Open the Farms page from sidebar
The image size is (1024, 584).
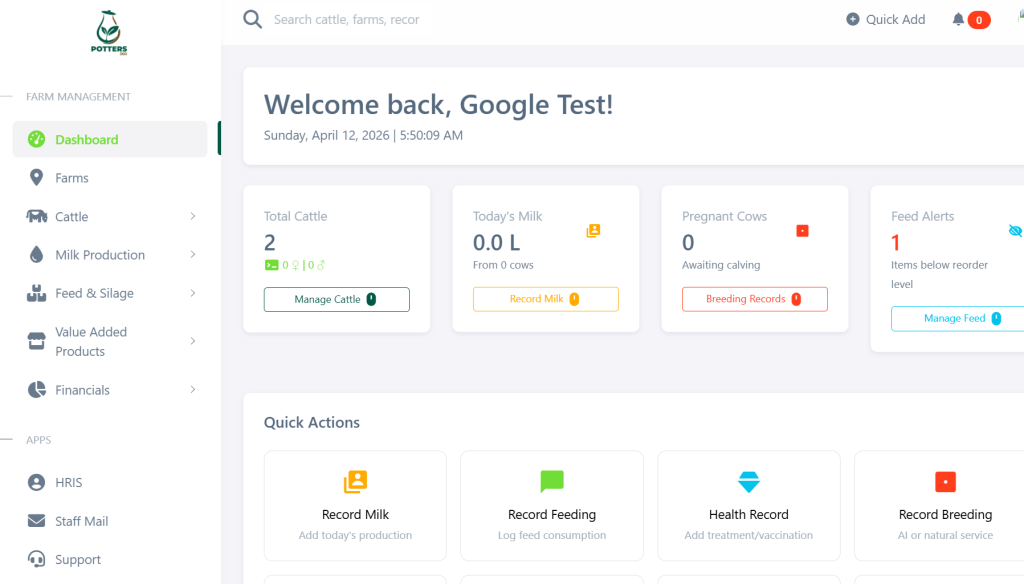pos(72,178)
